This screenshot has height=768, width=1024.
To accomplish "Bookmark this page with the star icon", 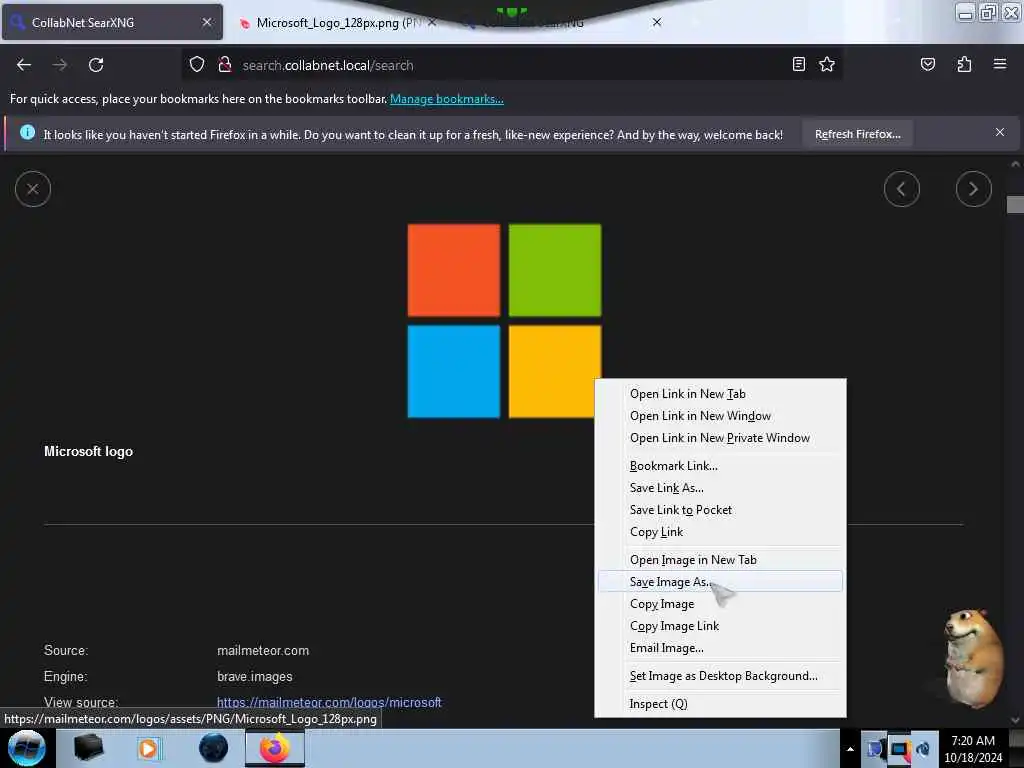I will point(827,64).
